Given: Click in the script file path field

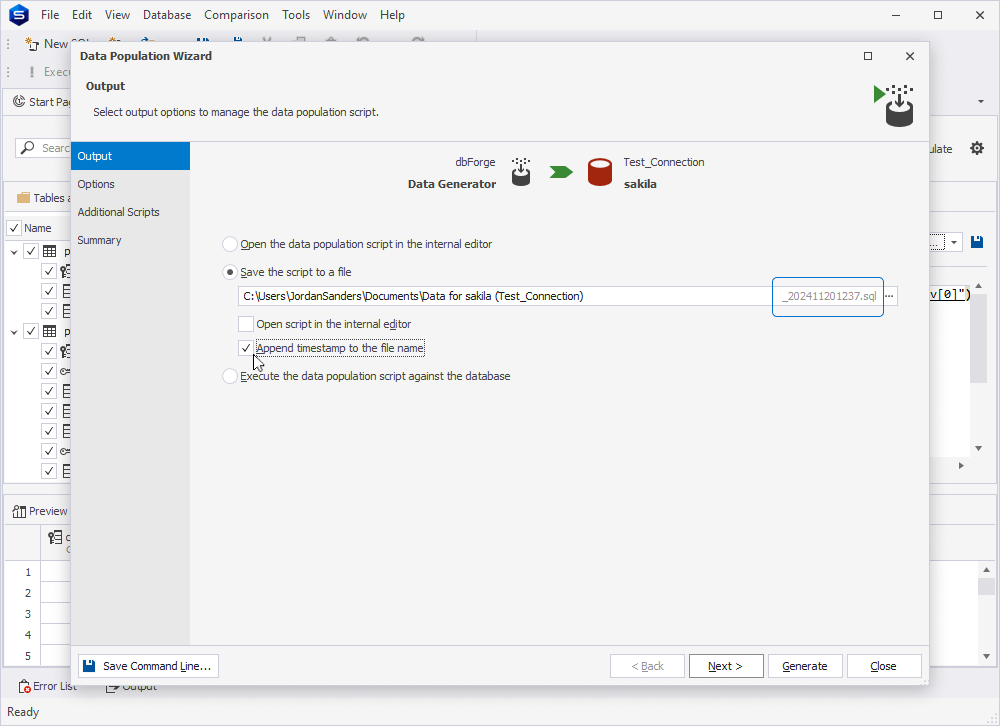Looking at the screenshot, I should click(506, 296).
